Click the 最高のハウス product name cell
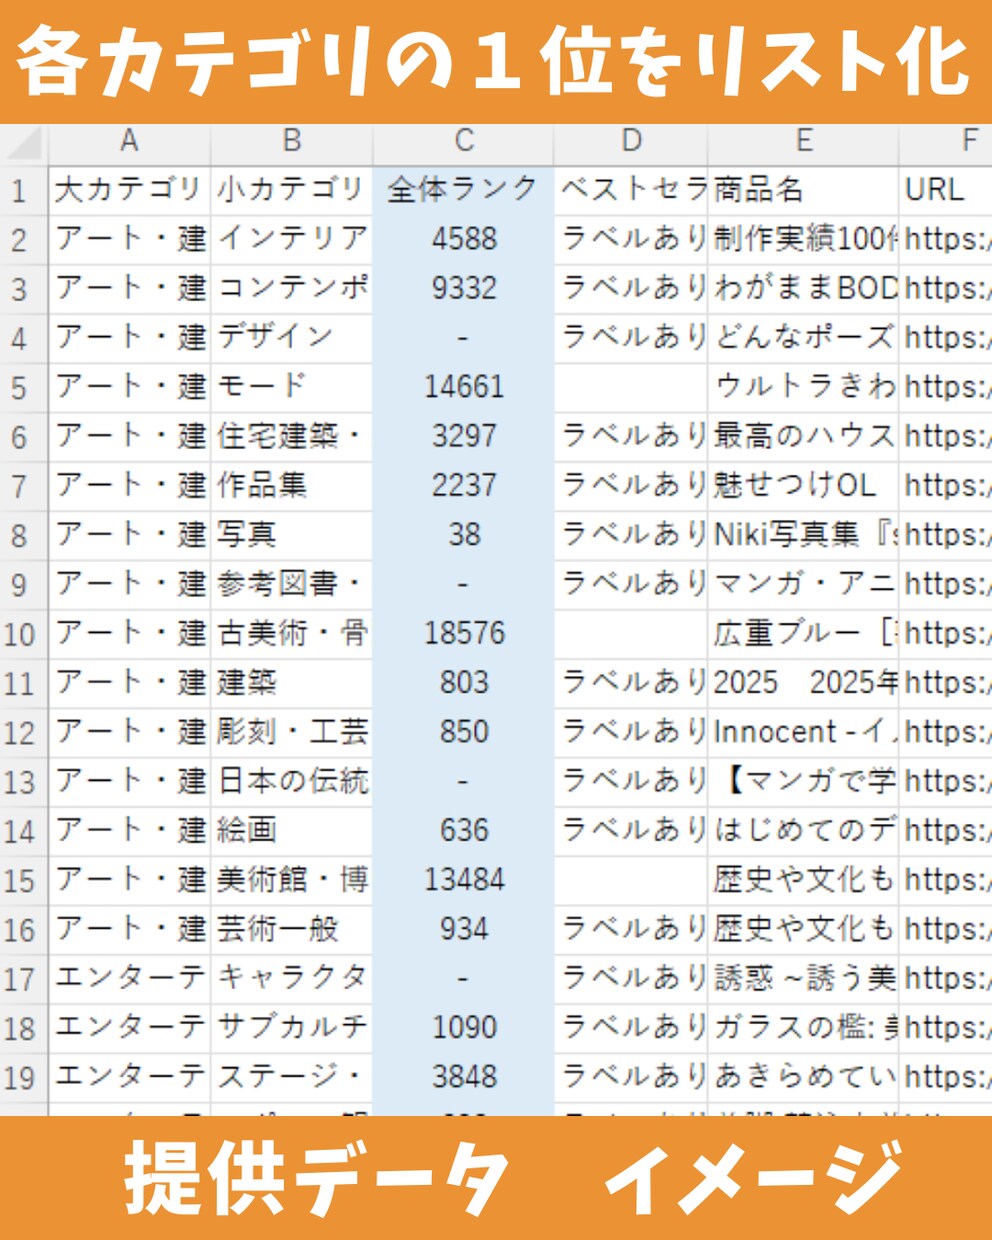The image size is (992, 1240). click(804, 437)
